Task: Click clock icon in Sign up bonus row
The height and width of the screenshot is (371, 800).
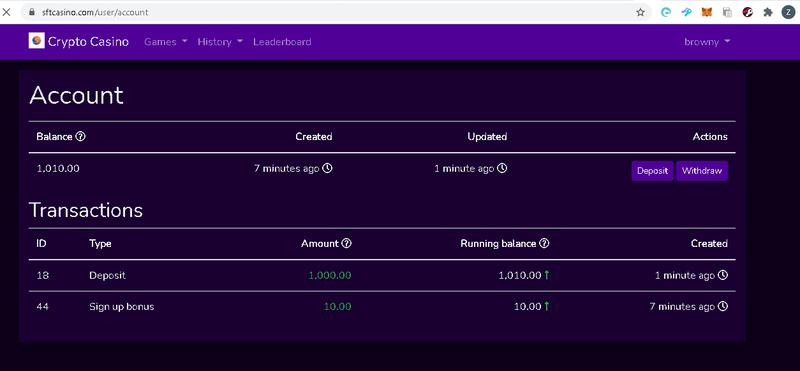Action: click(x=722, y=306)
